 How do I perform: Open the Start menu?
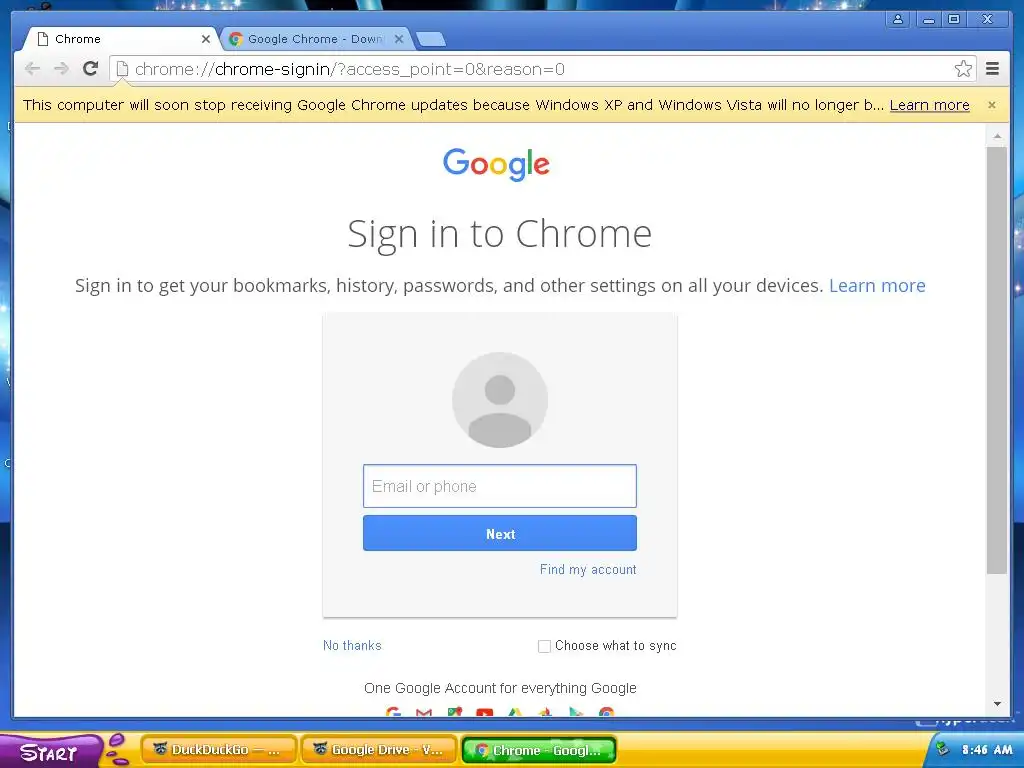[x=52, y=751]
